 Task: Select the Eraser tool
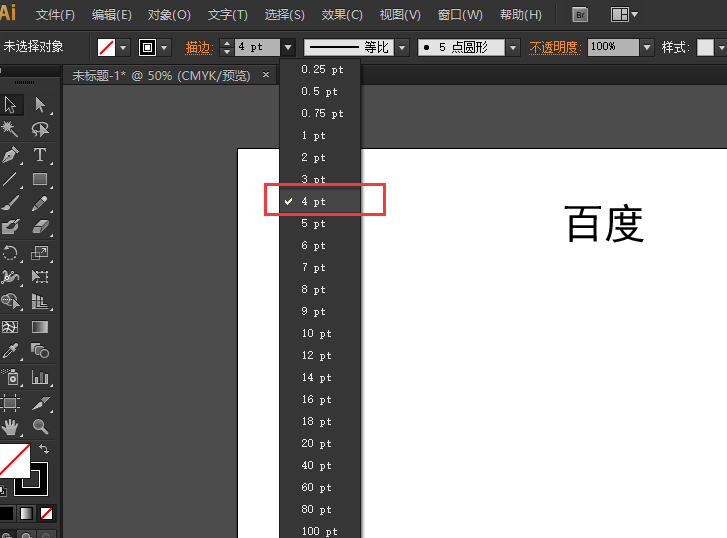pos(40,227)
